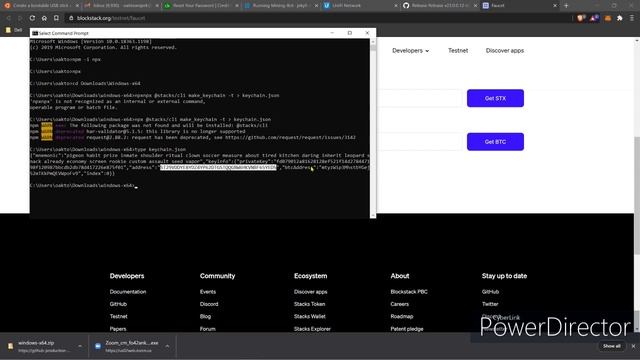Viewport: 640px width, 360px height.
Task: Click the Command Prompt title bar icon
Action: coord(35,33)
